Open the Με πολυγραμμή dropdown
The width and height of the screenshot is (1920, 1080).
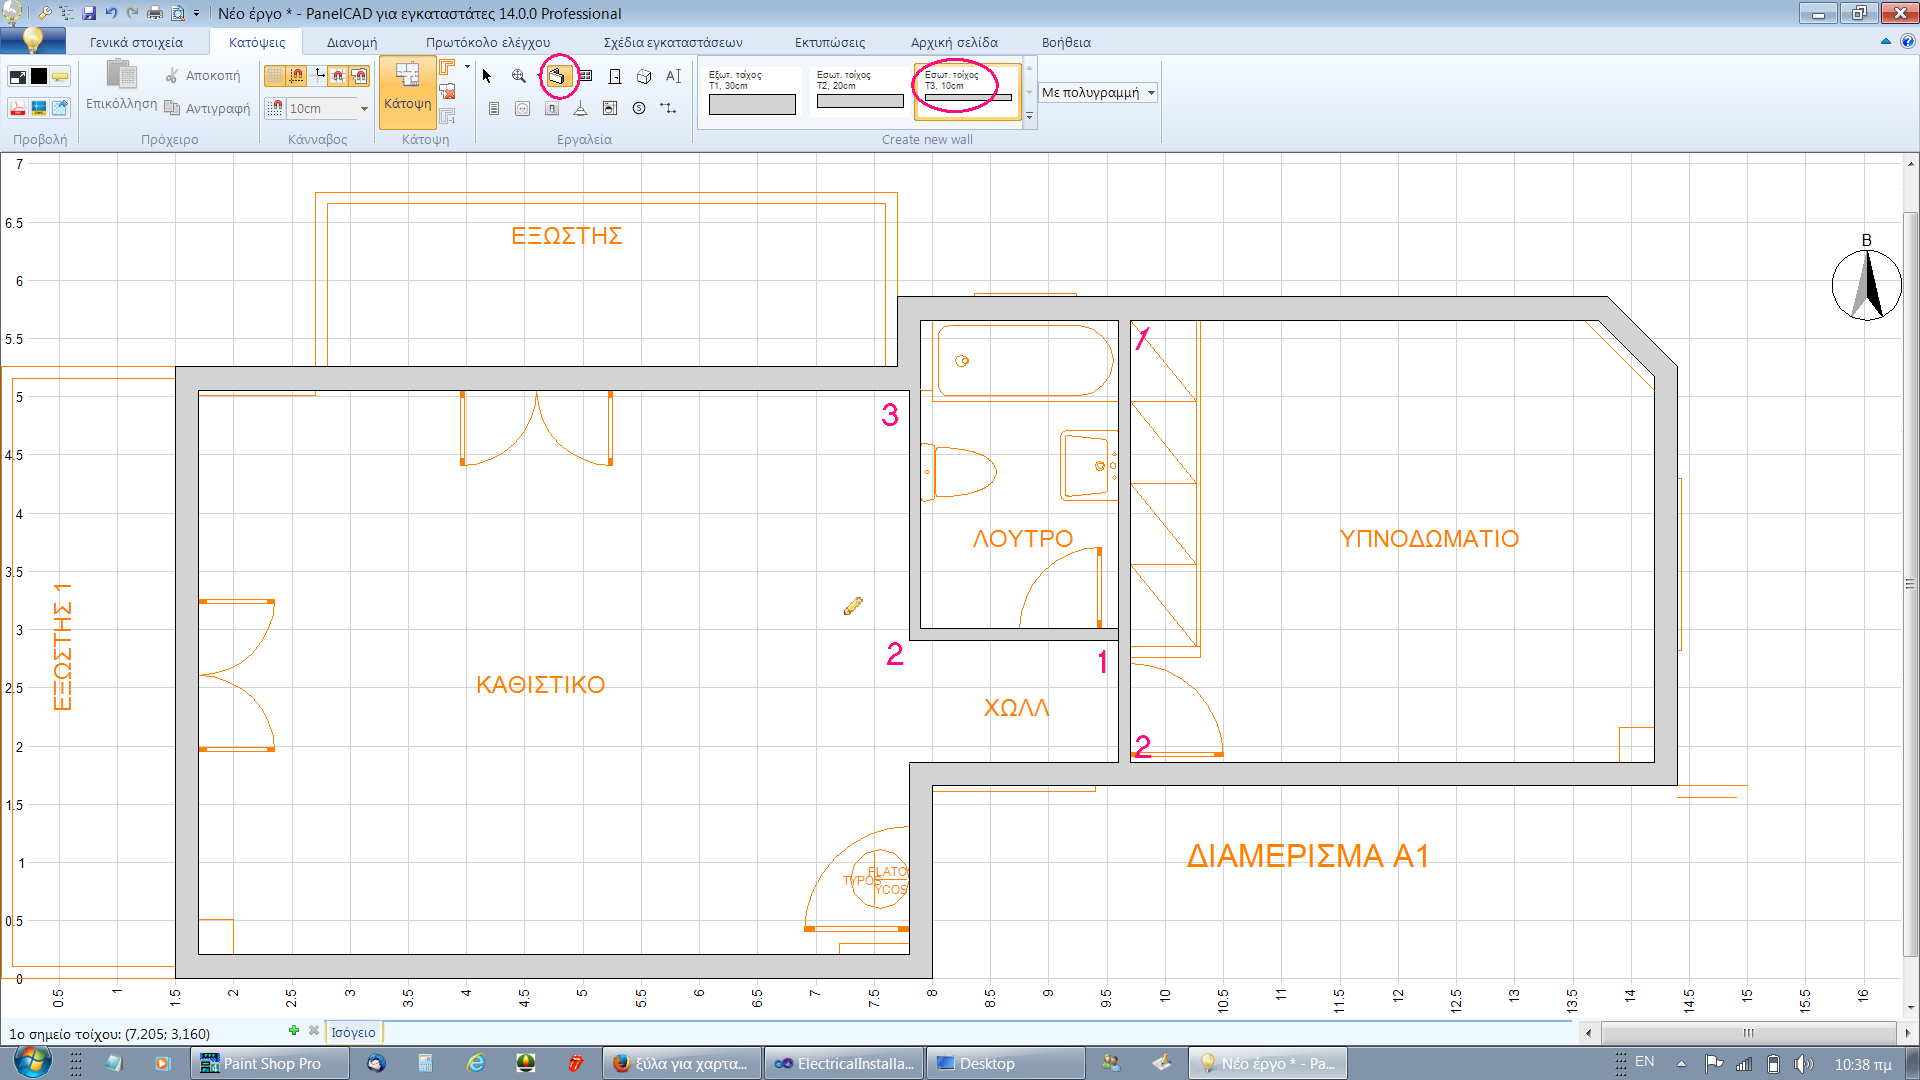[1151, 92]
